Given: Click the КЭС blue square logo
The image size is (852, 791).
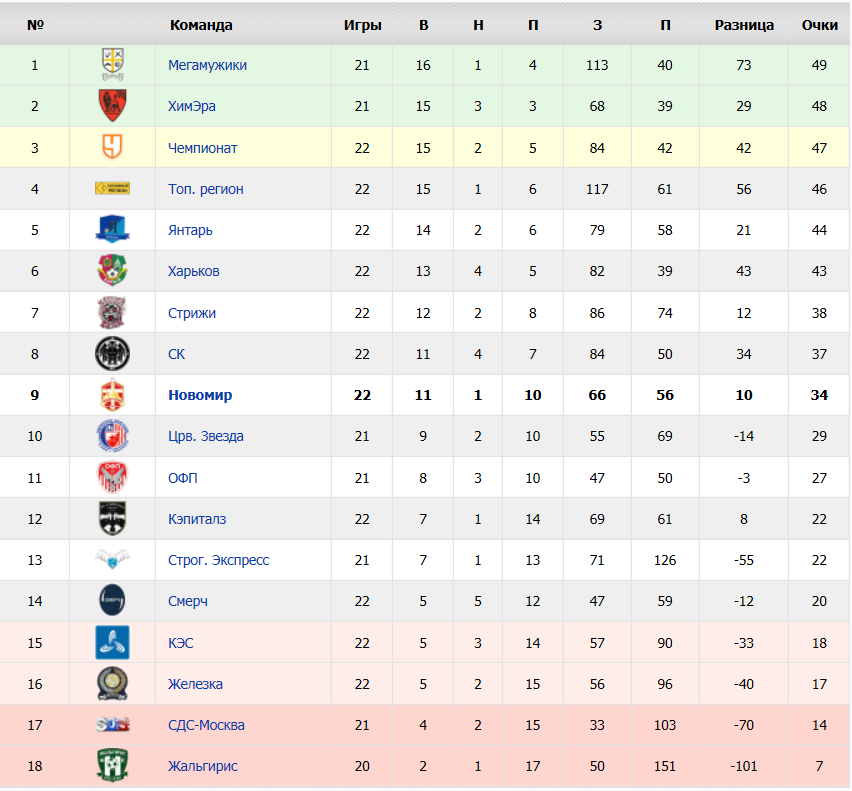Looking at the screenshot, I should (x=112, y=642).
